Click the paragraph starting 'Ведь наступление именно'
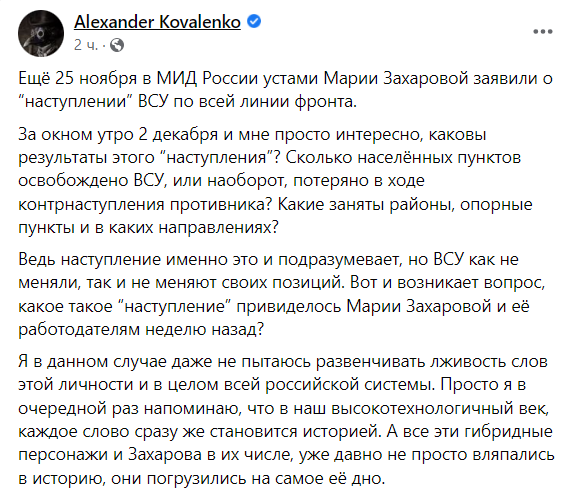Viewport: 577px width, 496px height. pos(282,294)
